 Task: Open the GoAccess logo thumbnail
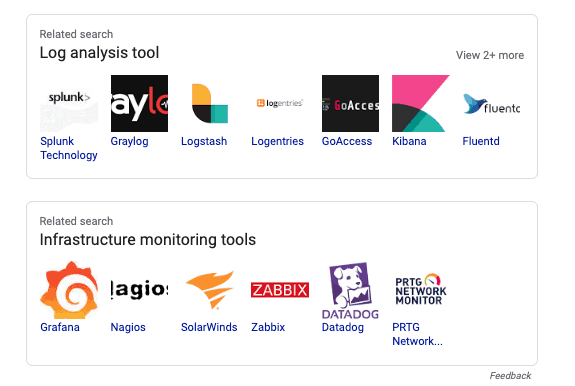[x=350, y=103]
